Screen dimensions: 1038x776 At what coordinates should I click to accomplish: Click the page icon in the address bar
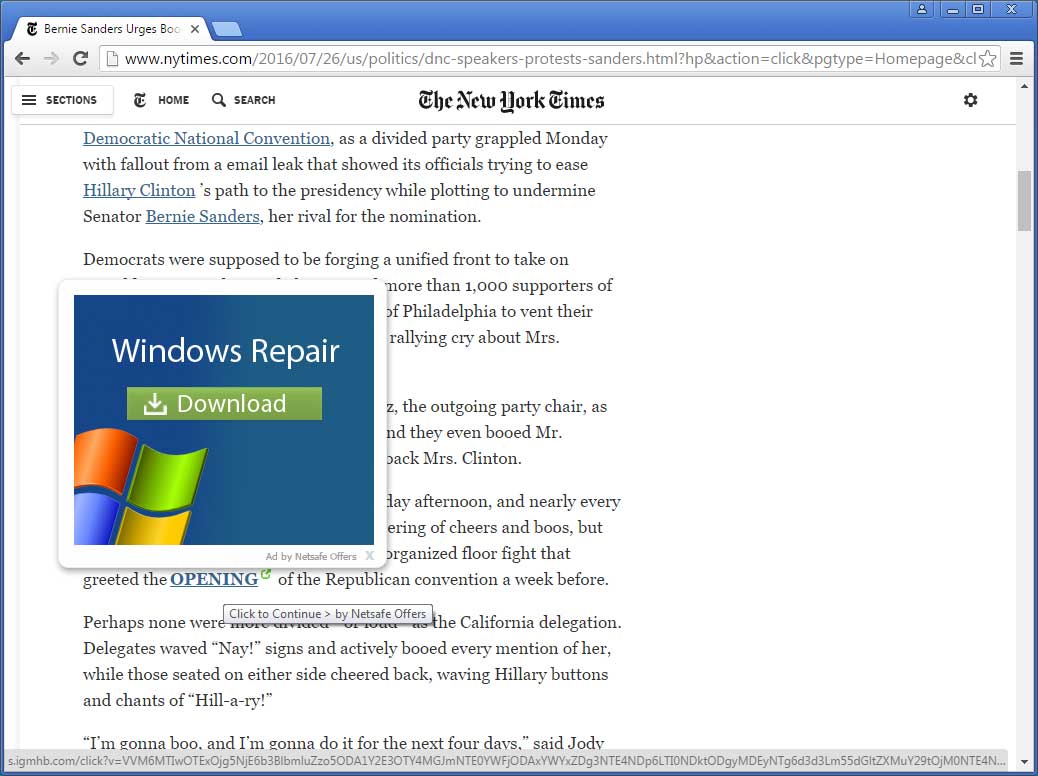[x=112, y=58]
